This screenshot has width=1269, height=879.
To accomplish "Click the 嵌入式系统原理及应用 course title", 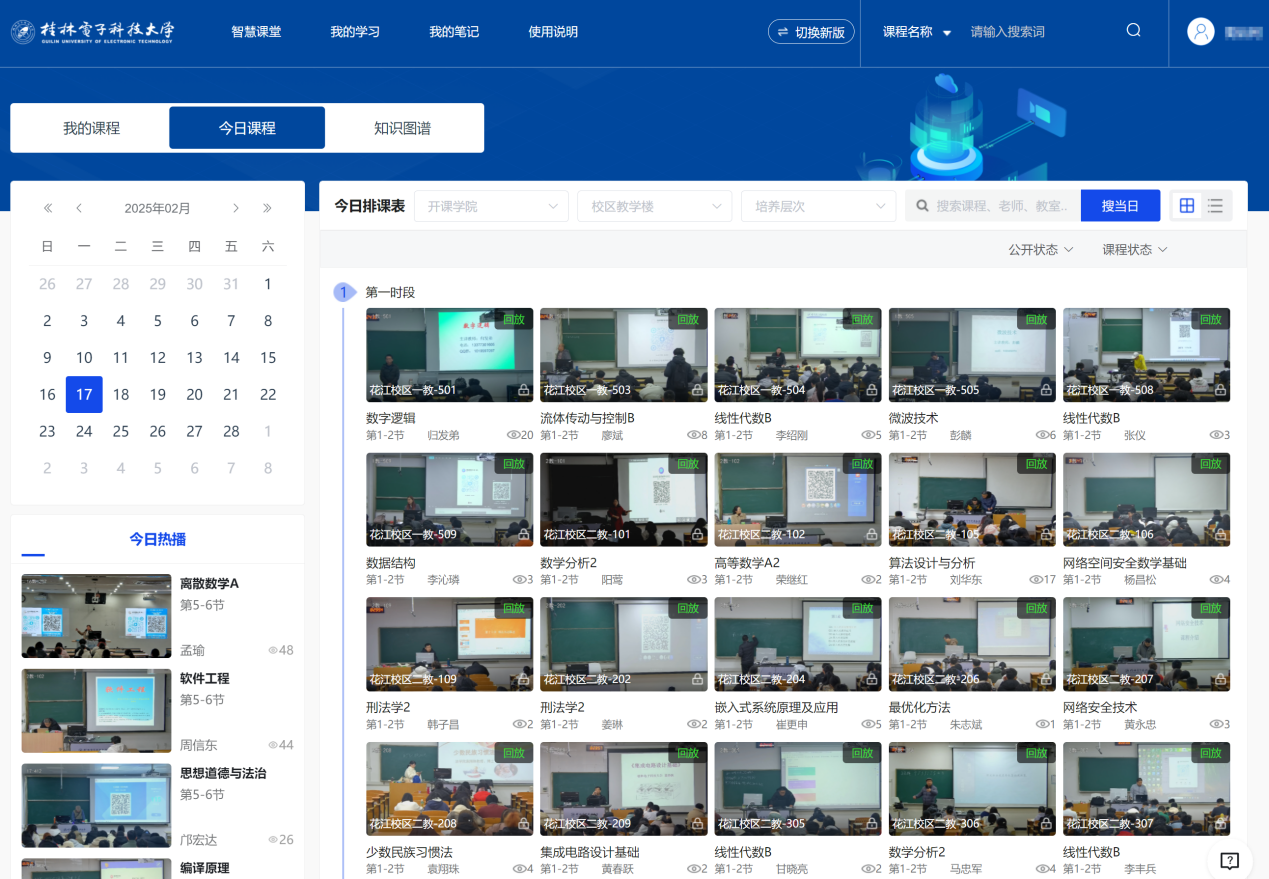I will point(776,707).
